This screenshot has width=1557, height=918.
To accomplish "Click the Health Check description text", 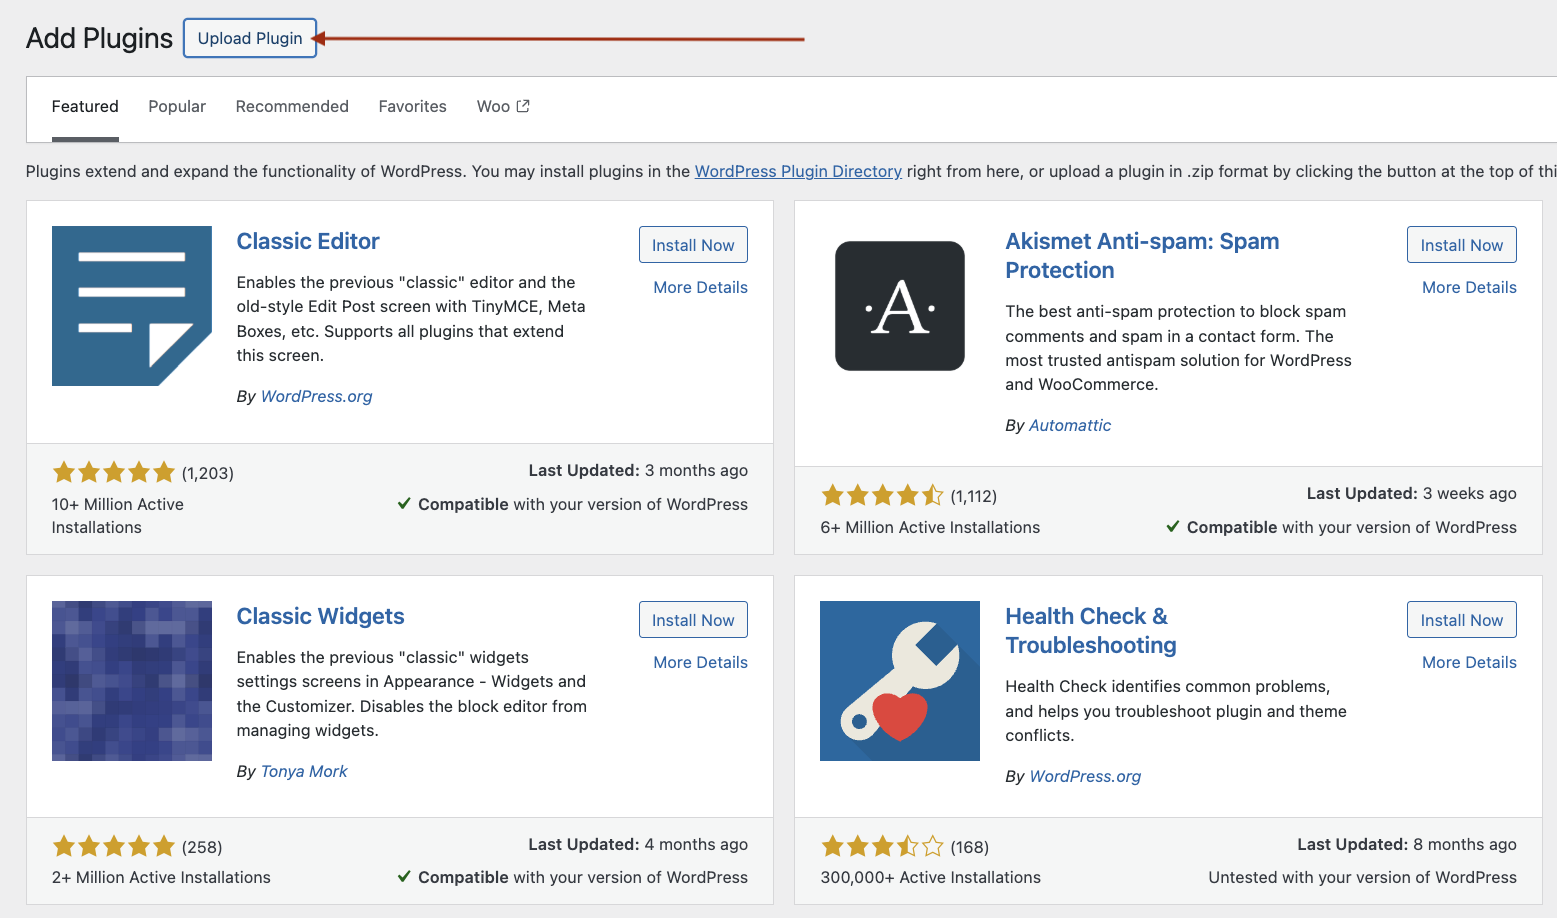I will 1176,711.
